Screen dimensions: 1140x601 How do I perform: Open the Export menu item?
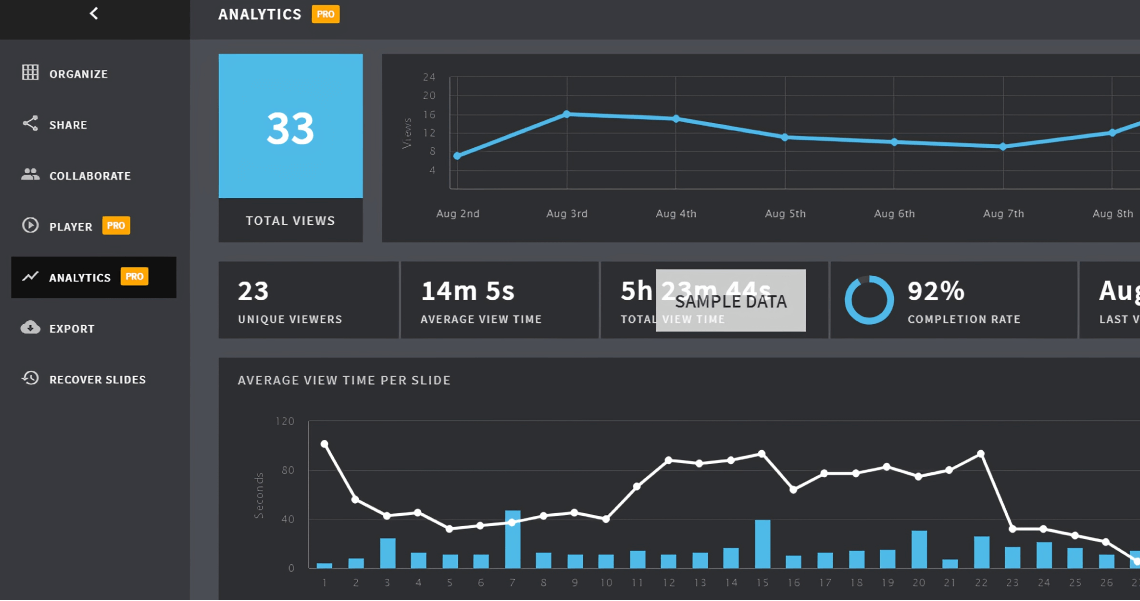click(x=94, y=328)
